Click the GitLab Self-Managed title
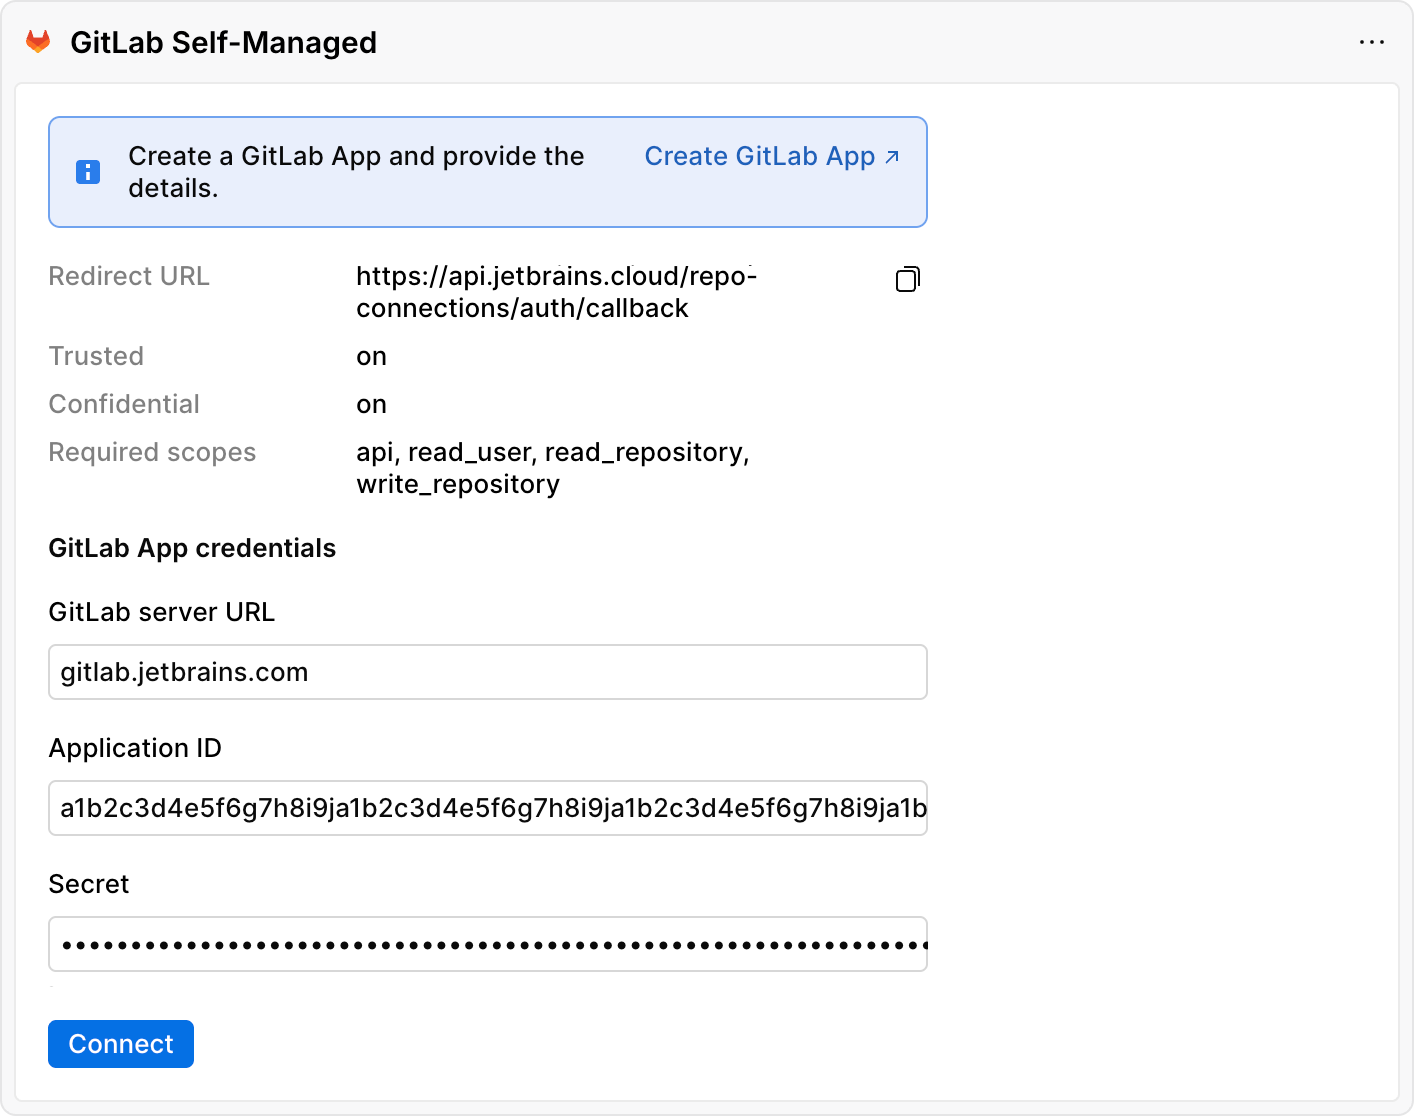Image resolution: width=1414 pixels, height=1116 pixels. (x=223, y=43)
